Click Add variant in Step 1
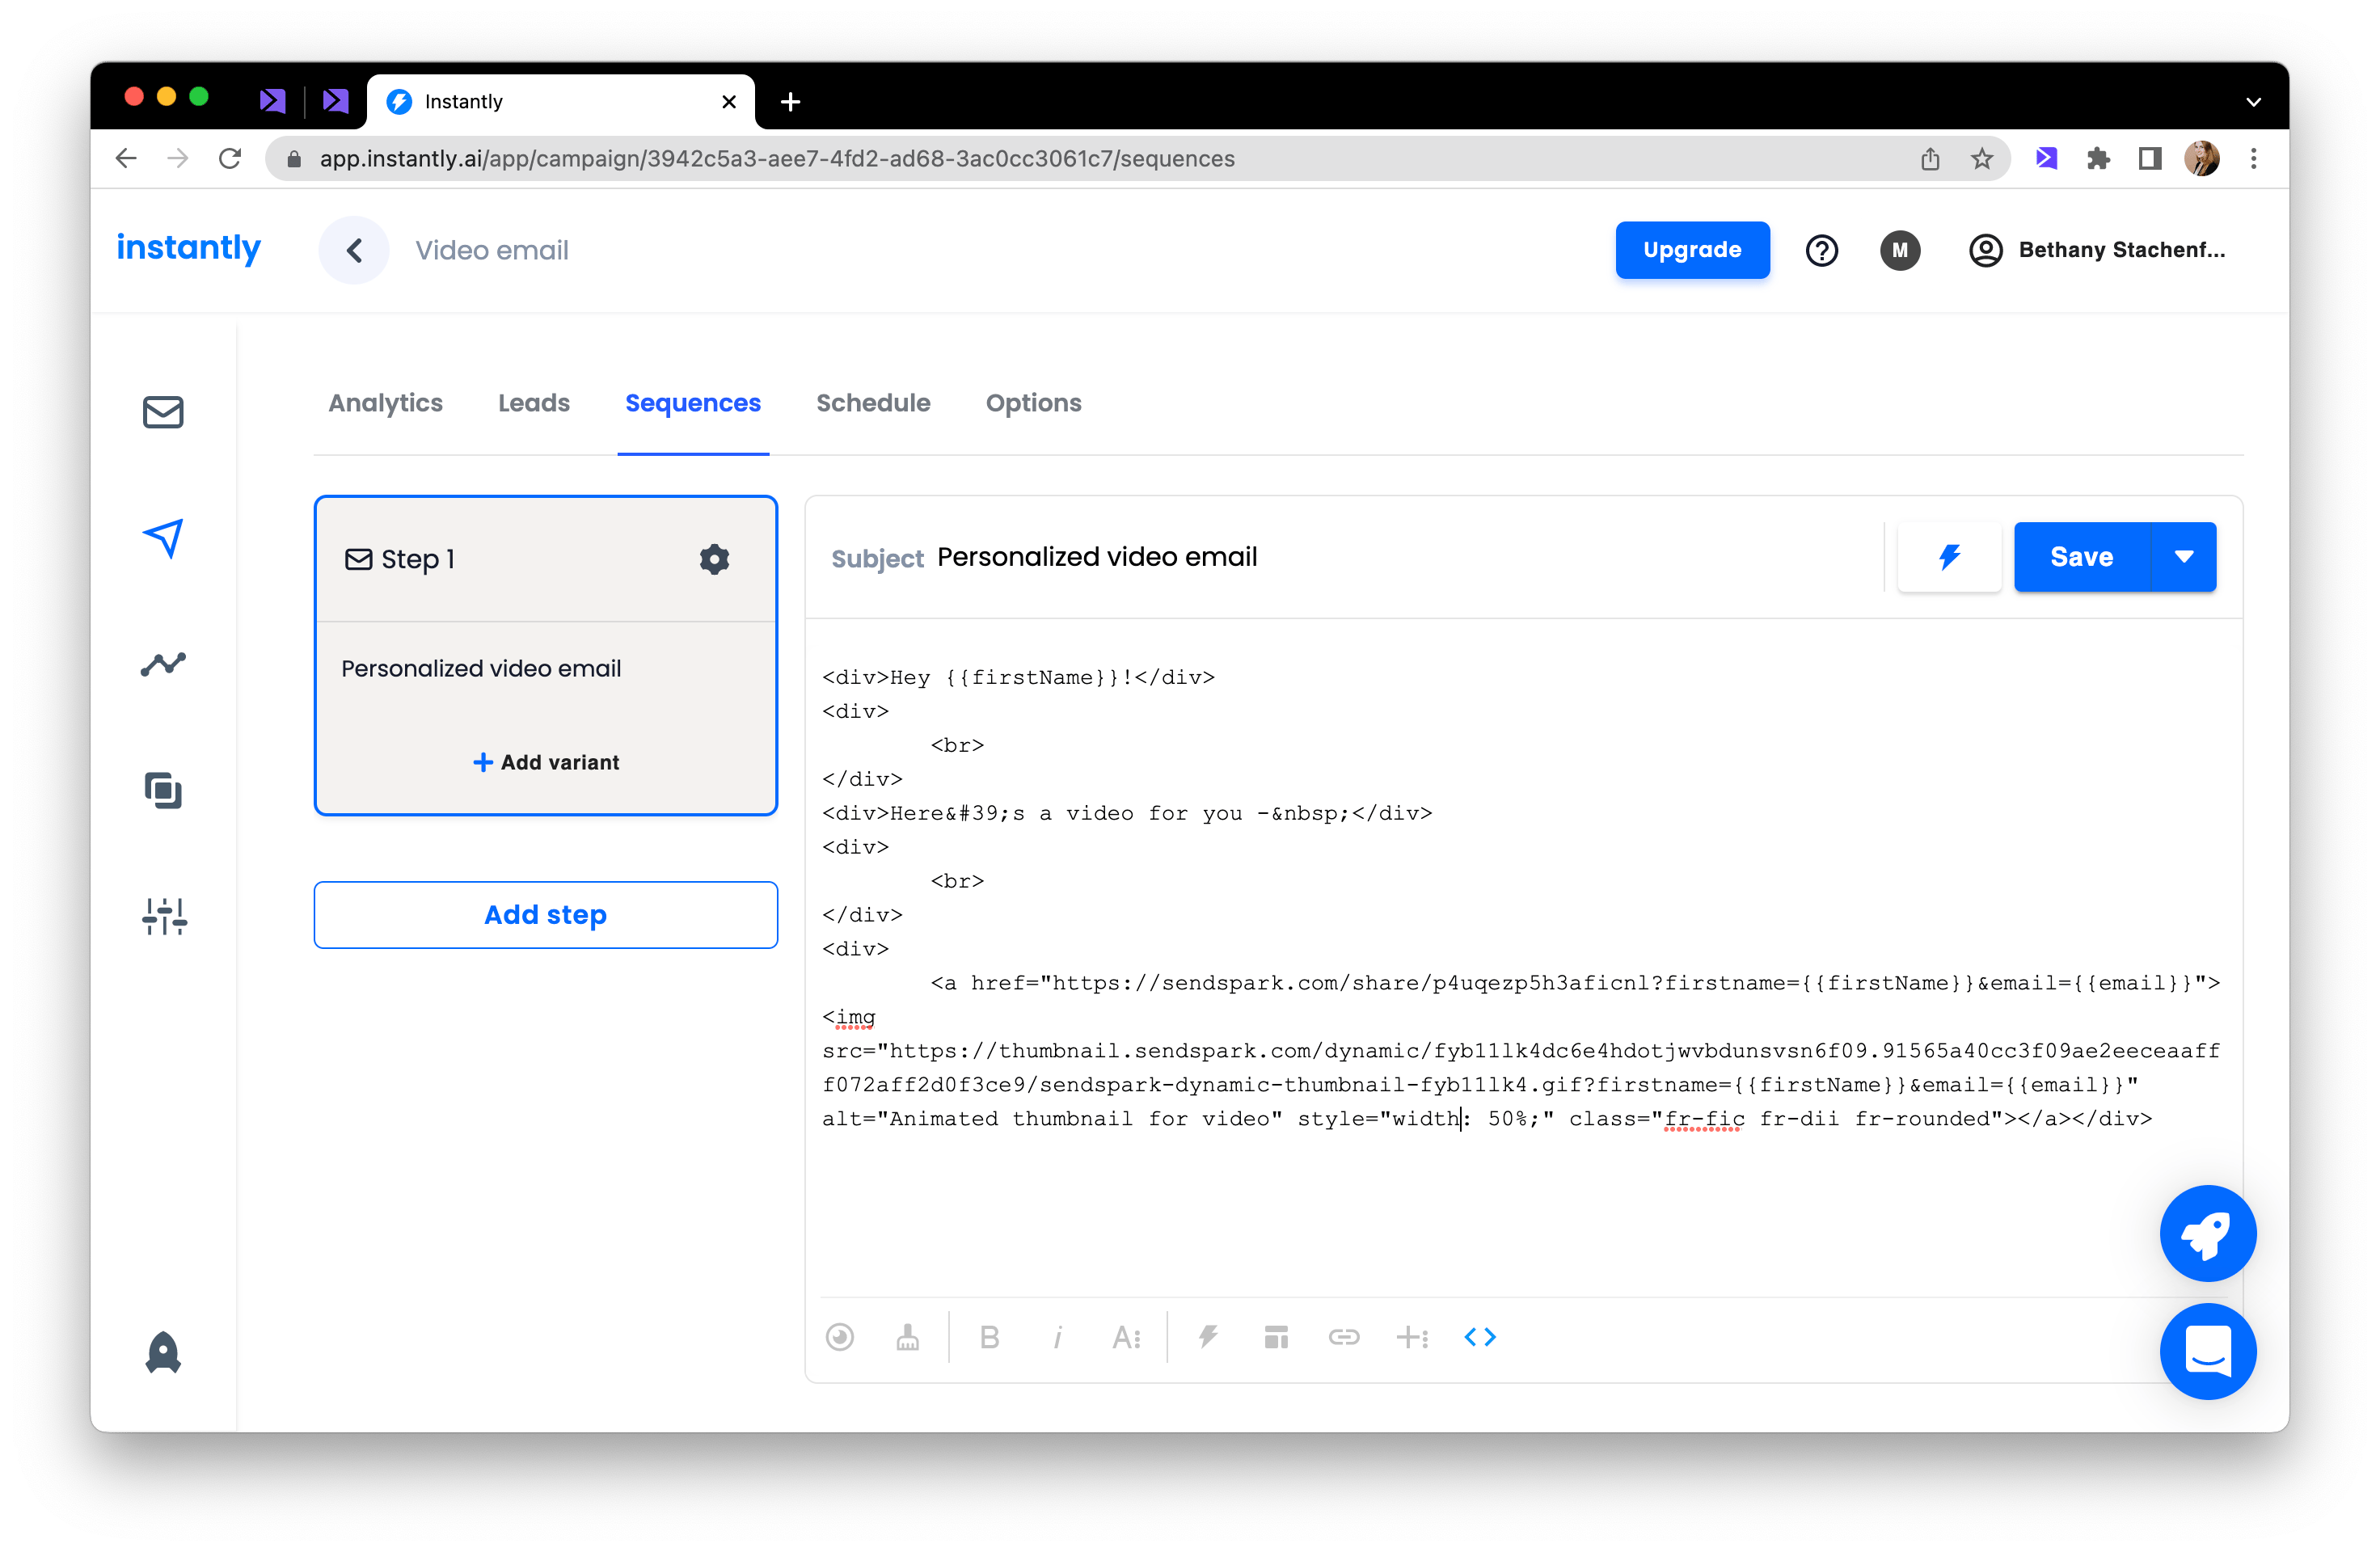 tap(546, 762)
